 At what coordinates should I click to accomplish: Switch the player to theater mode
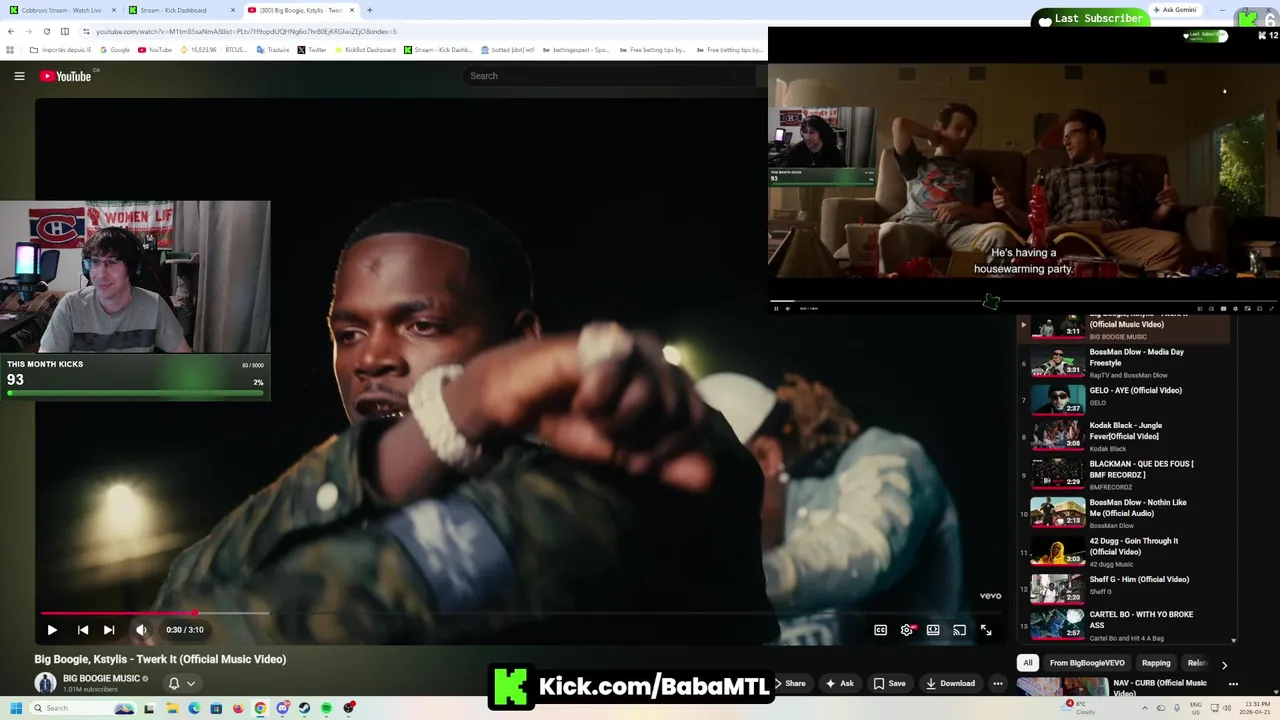(933, 630)
